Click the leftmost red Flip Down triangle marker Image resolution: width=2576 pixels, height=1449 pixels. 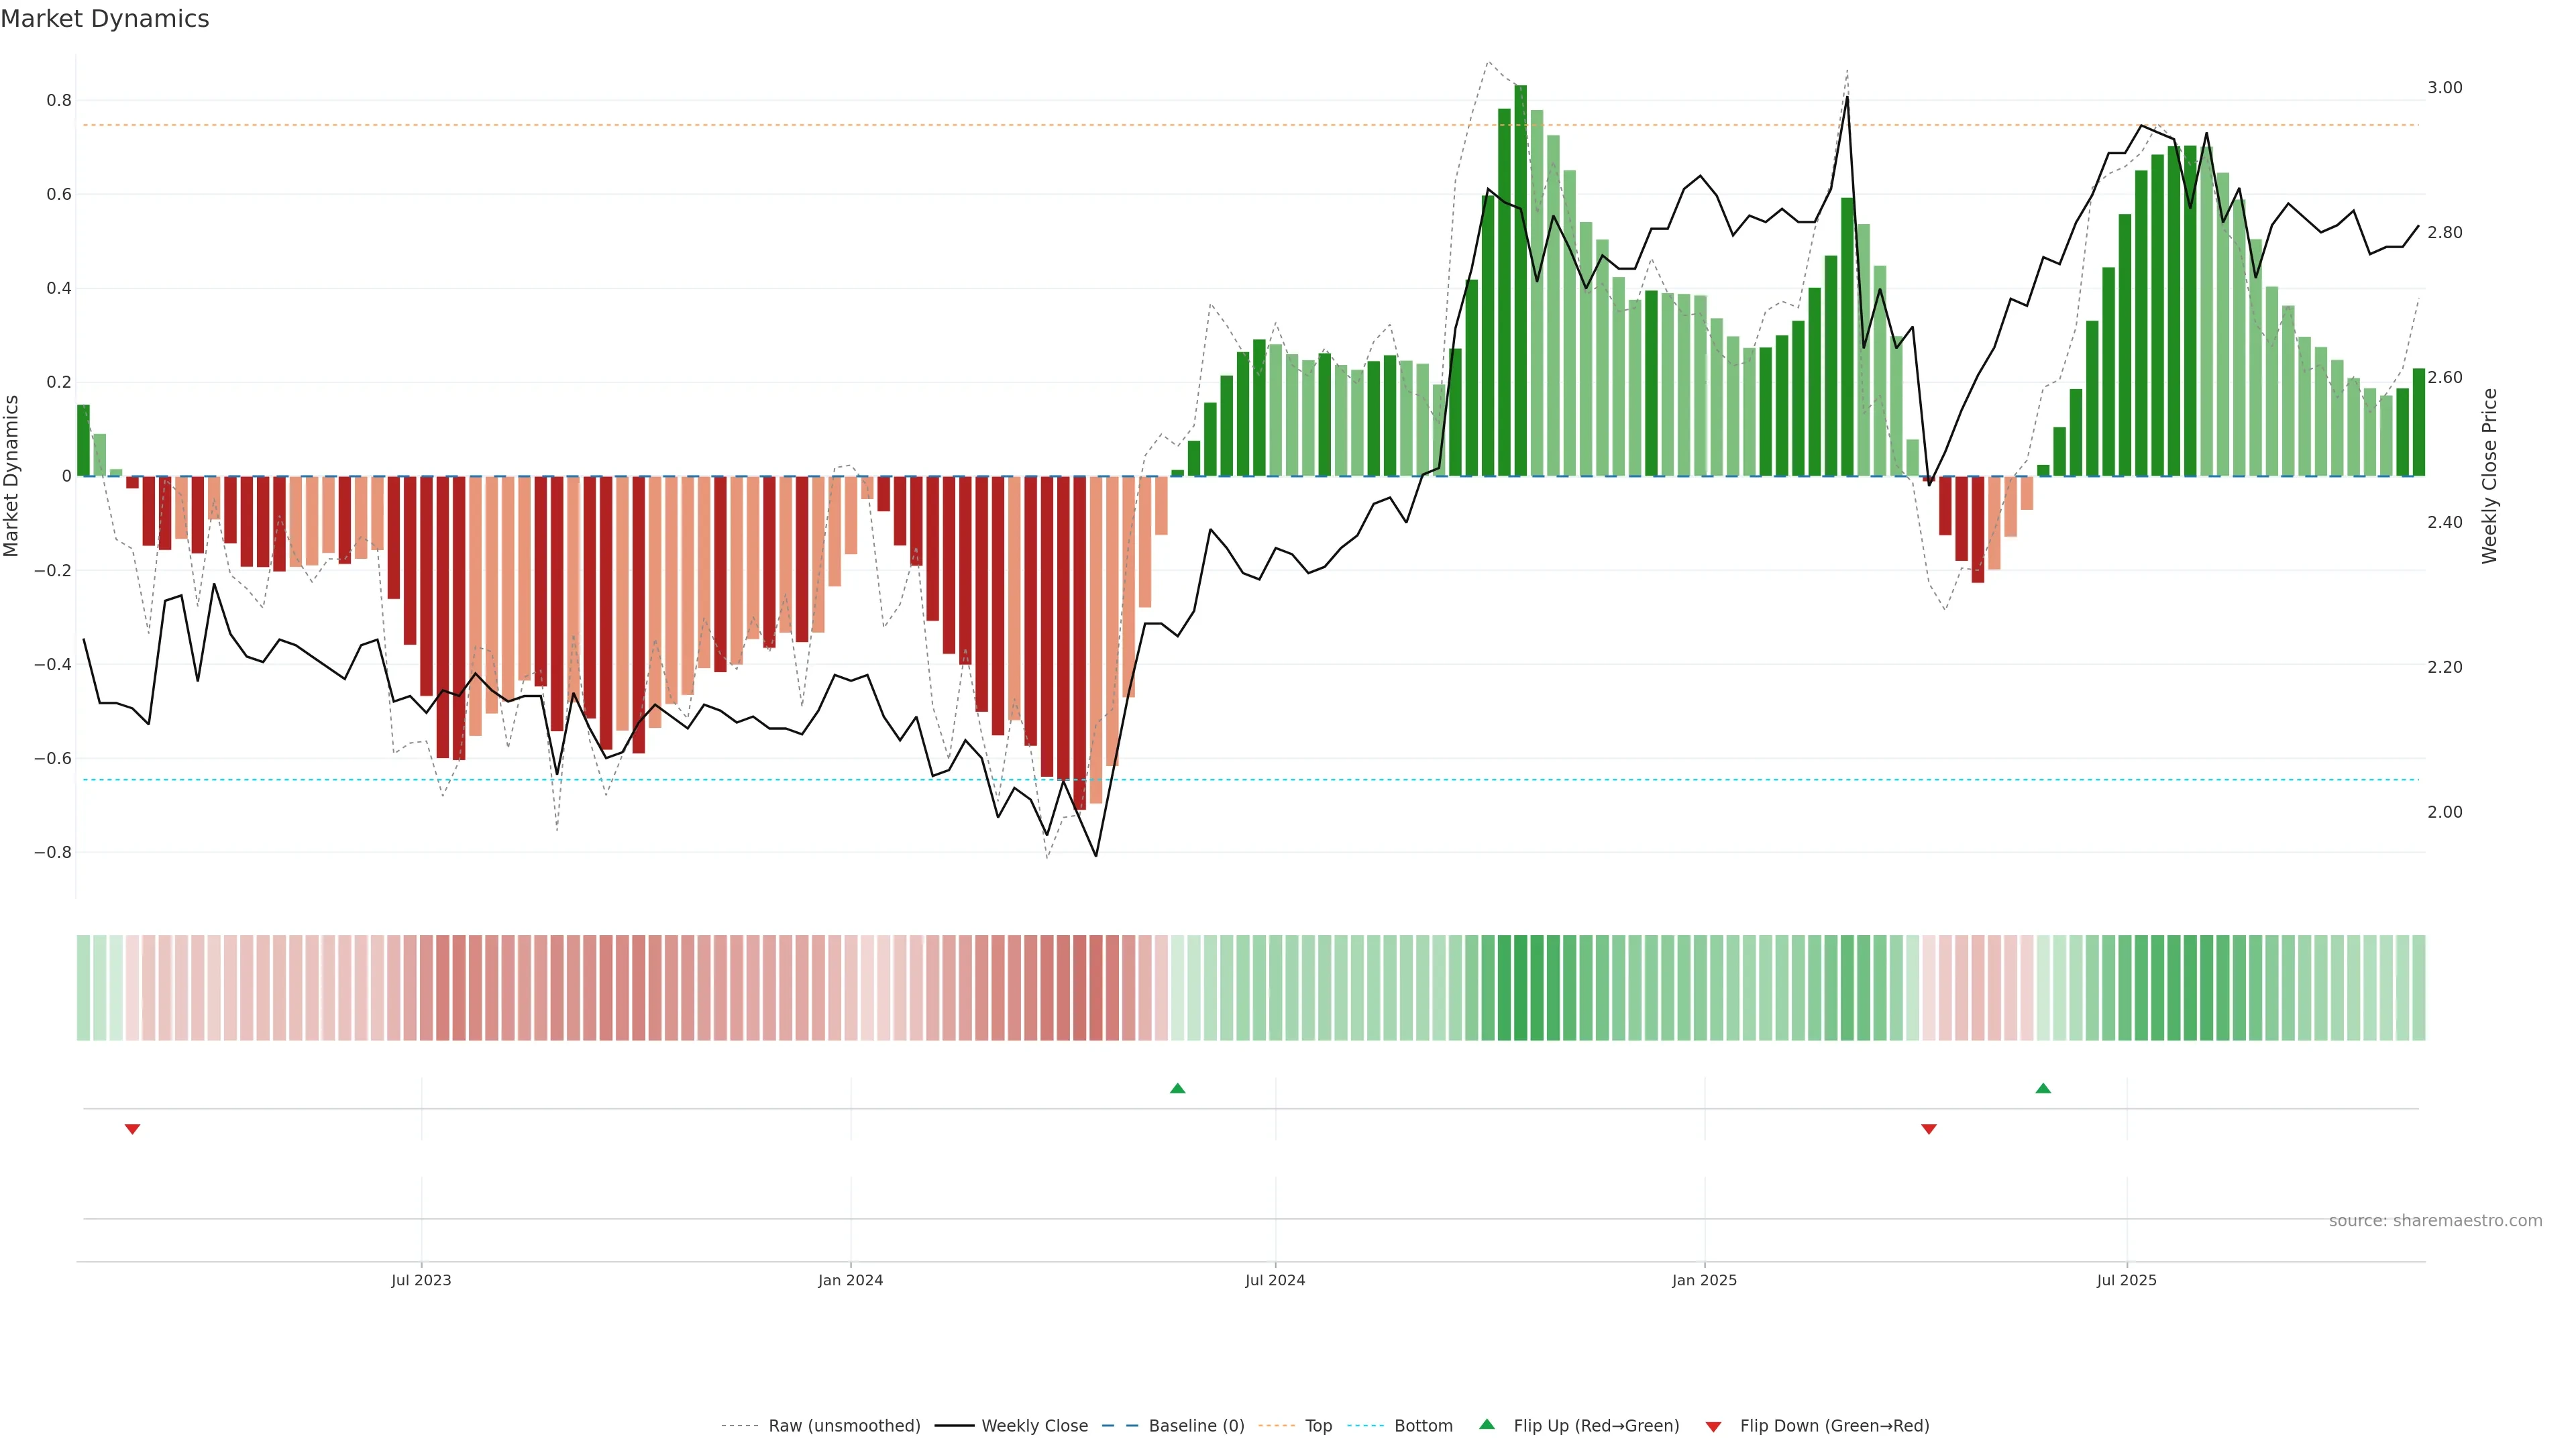click(132, 1129)
